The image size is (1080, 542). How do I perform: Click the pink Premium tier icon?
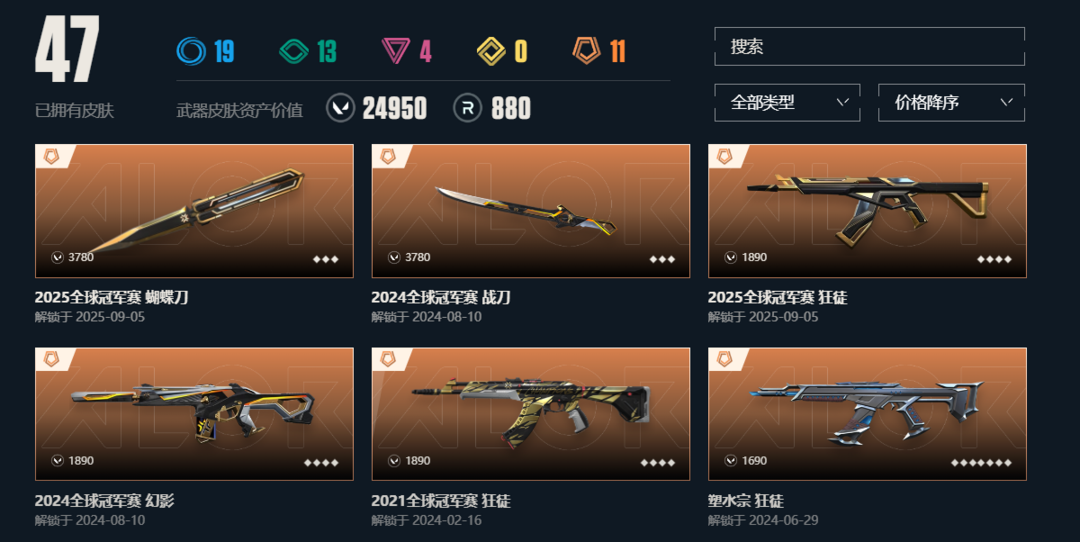click(396, 51)
